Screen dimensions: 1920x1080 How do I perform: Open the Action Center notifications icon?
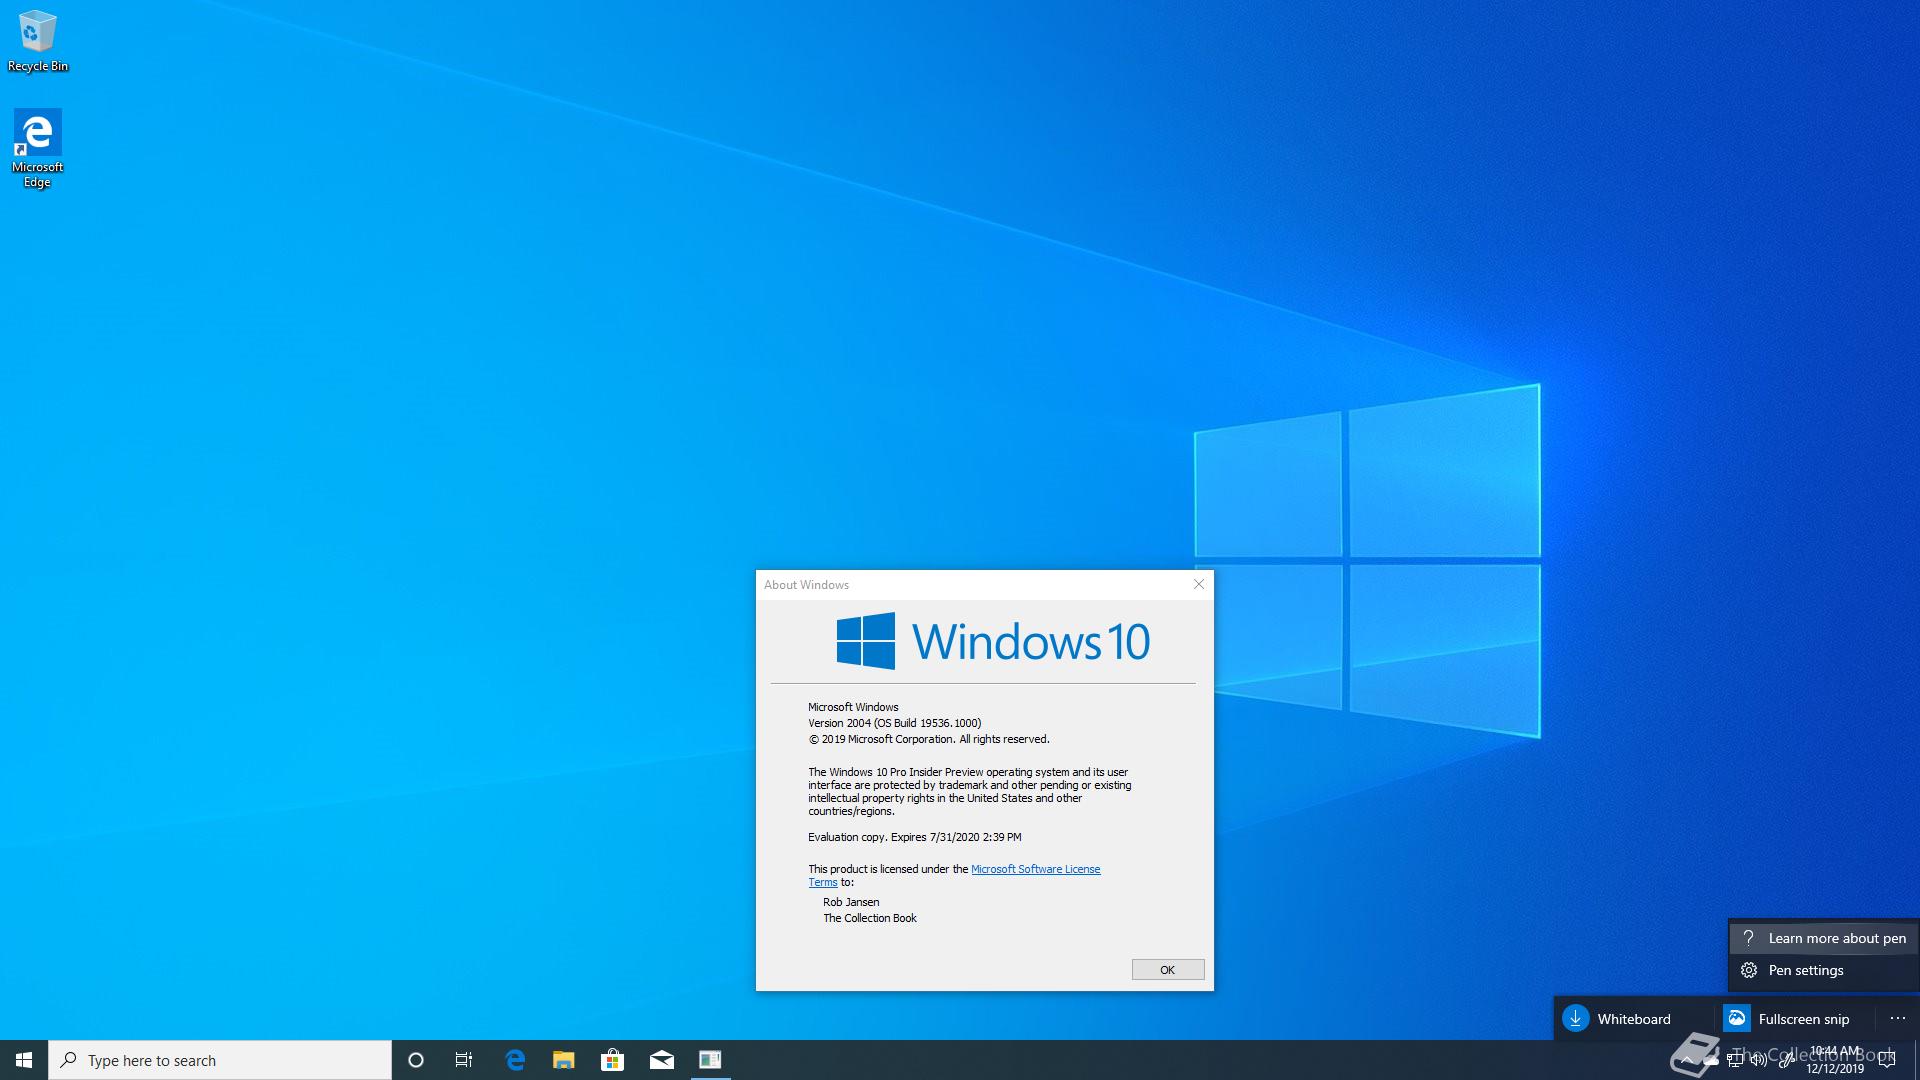click(x=1887, y=1060)
